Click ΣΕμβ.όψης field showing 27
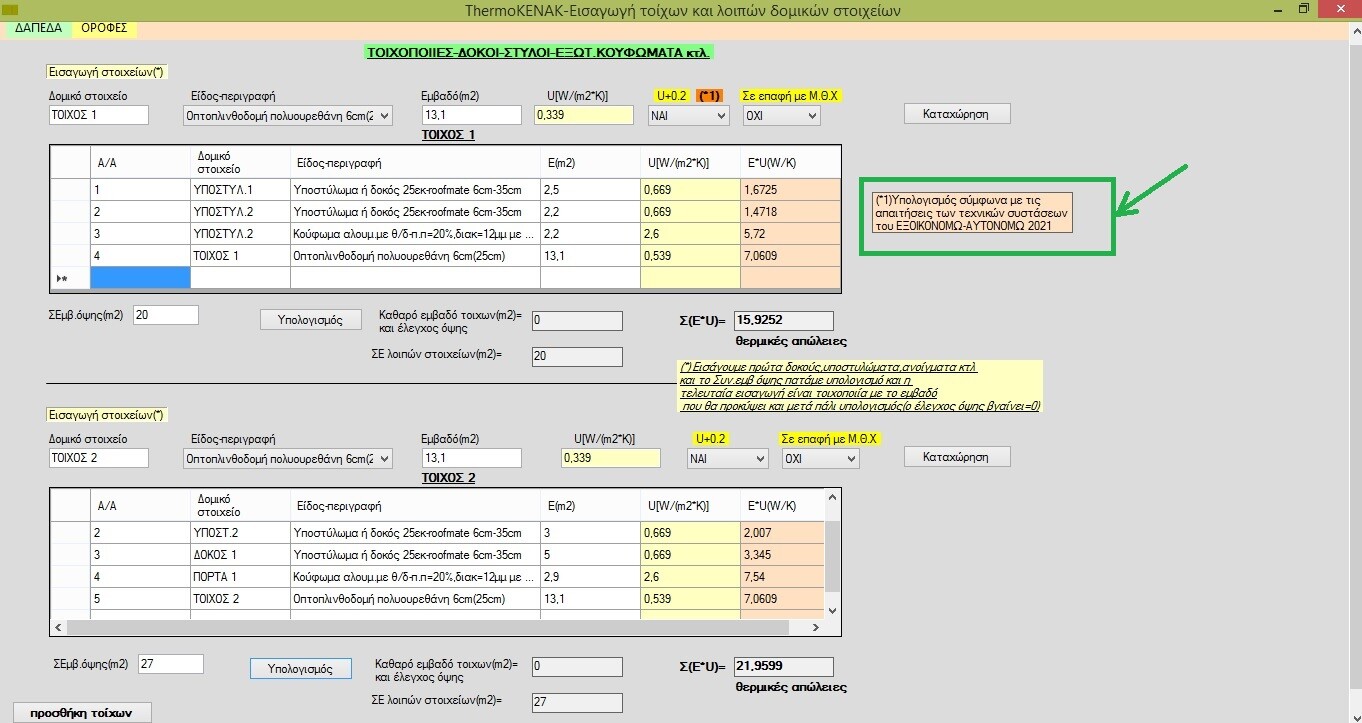1362x723 pixels. 169,664
